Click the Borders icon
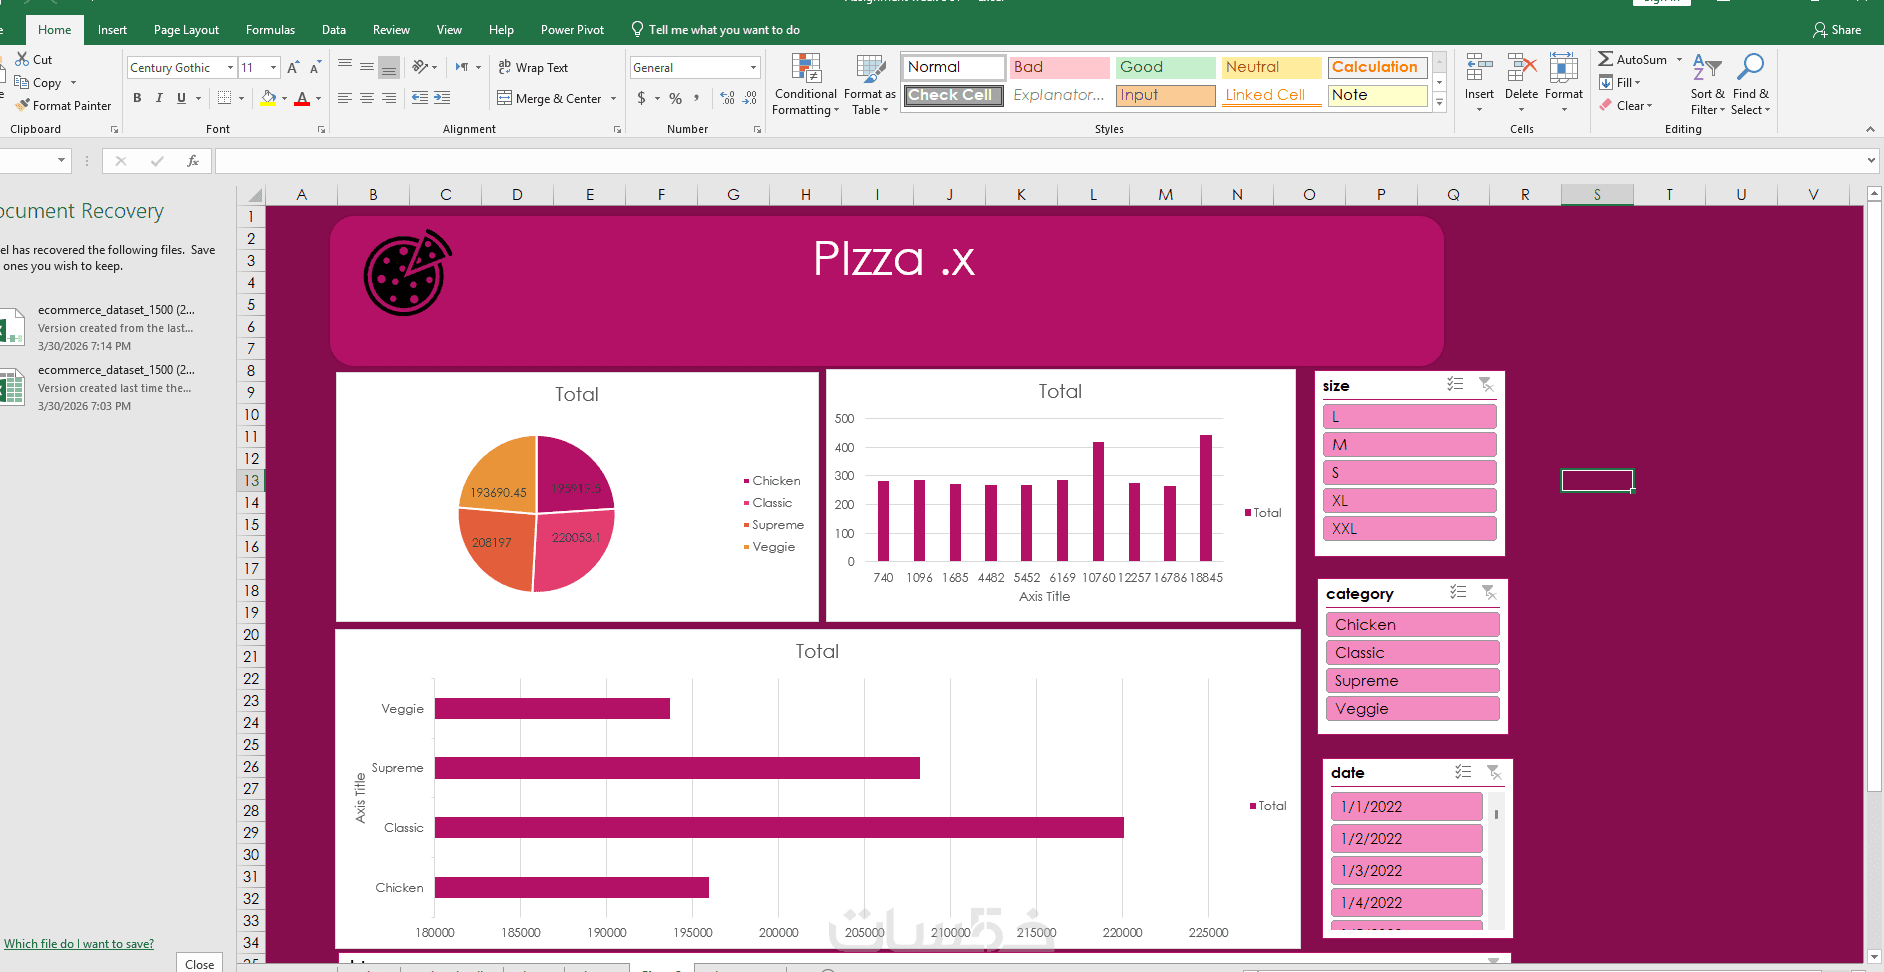The height and width of the screenshot is (972, 1884). 225,98
